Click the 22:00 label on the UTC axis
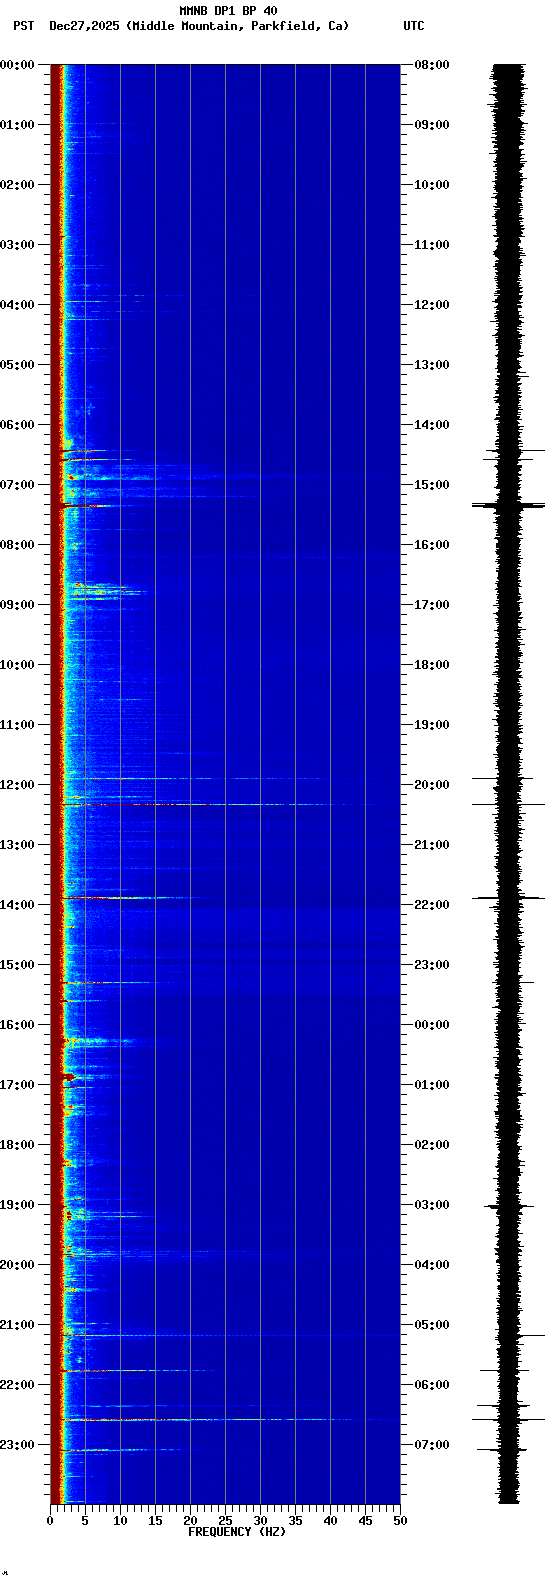Image resolution: width=552 pixels, height=1584 pixels. click(432, 905)
